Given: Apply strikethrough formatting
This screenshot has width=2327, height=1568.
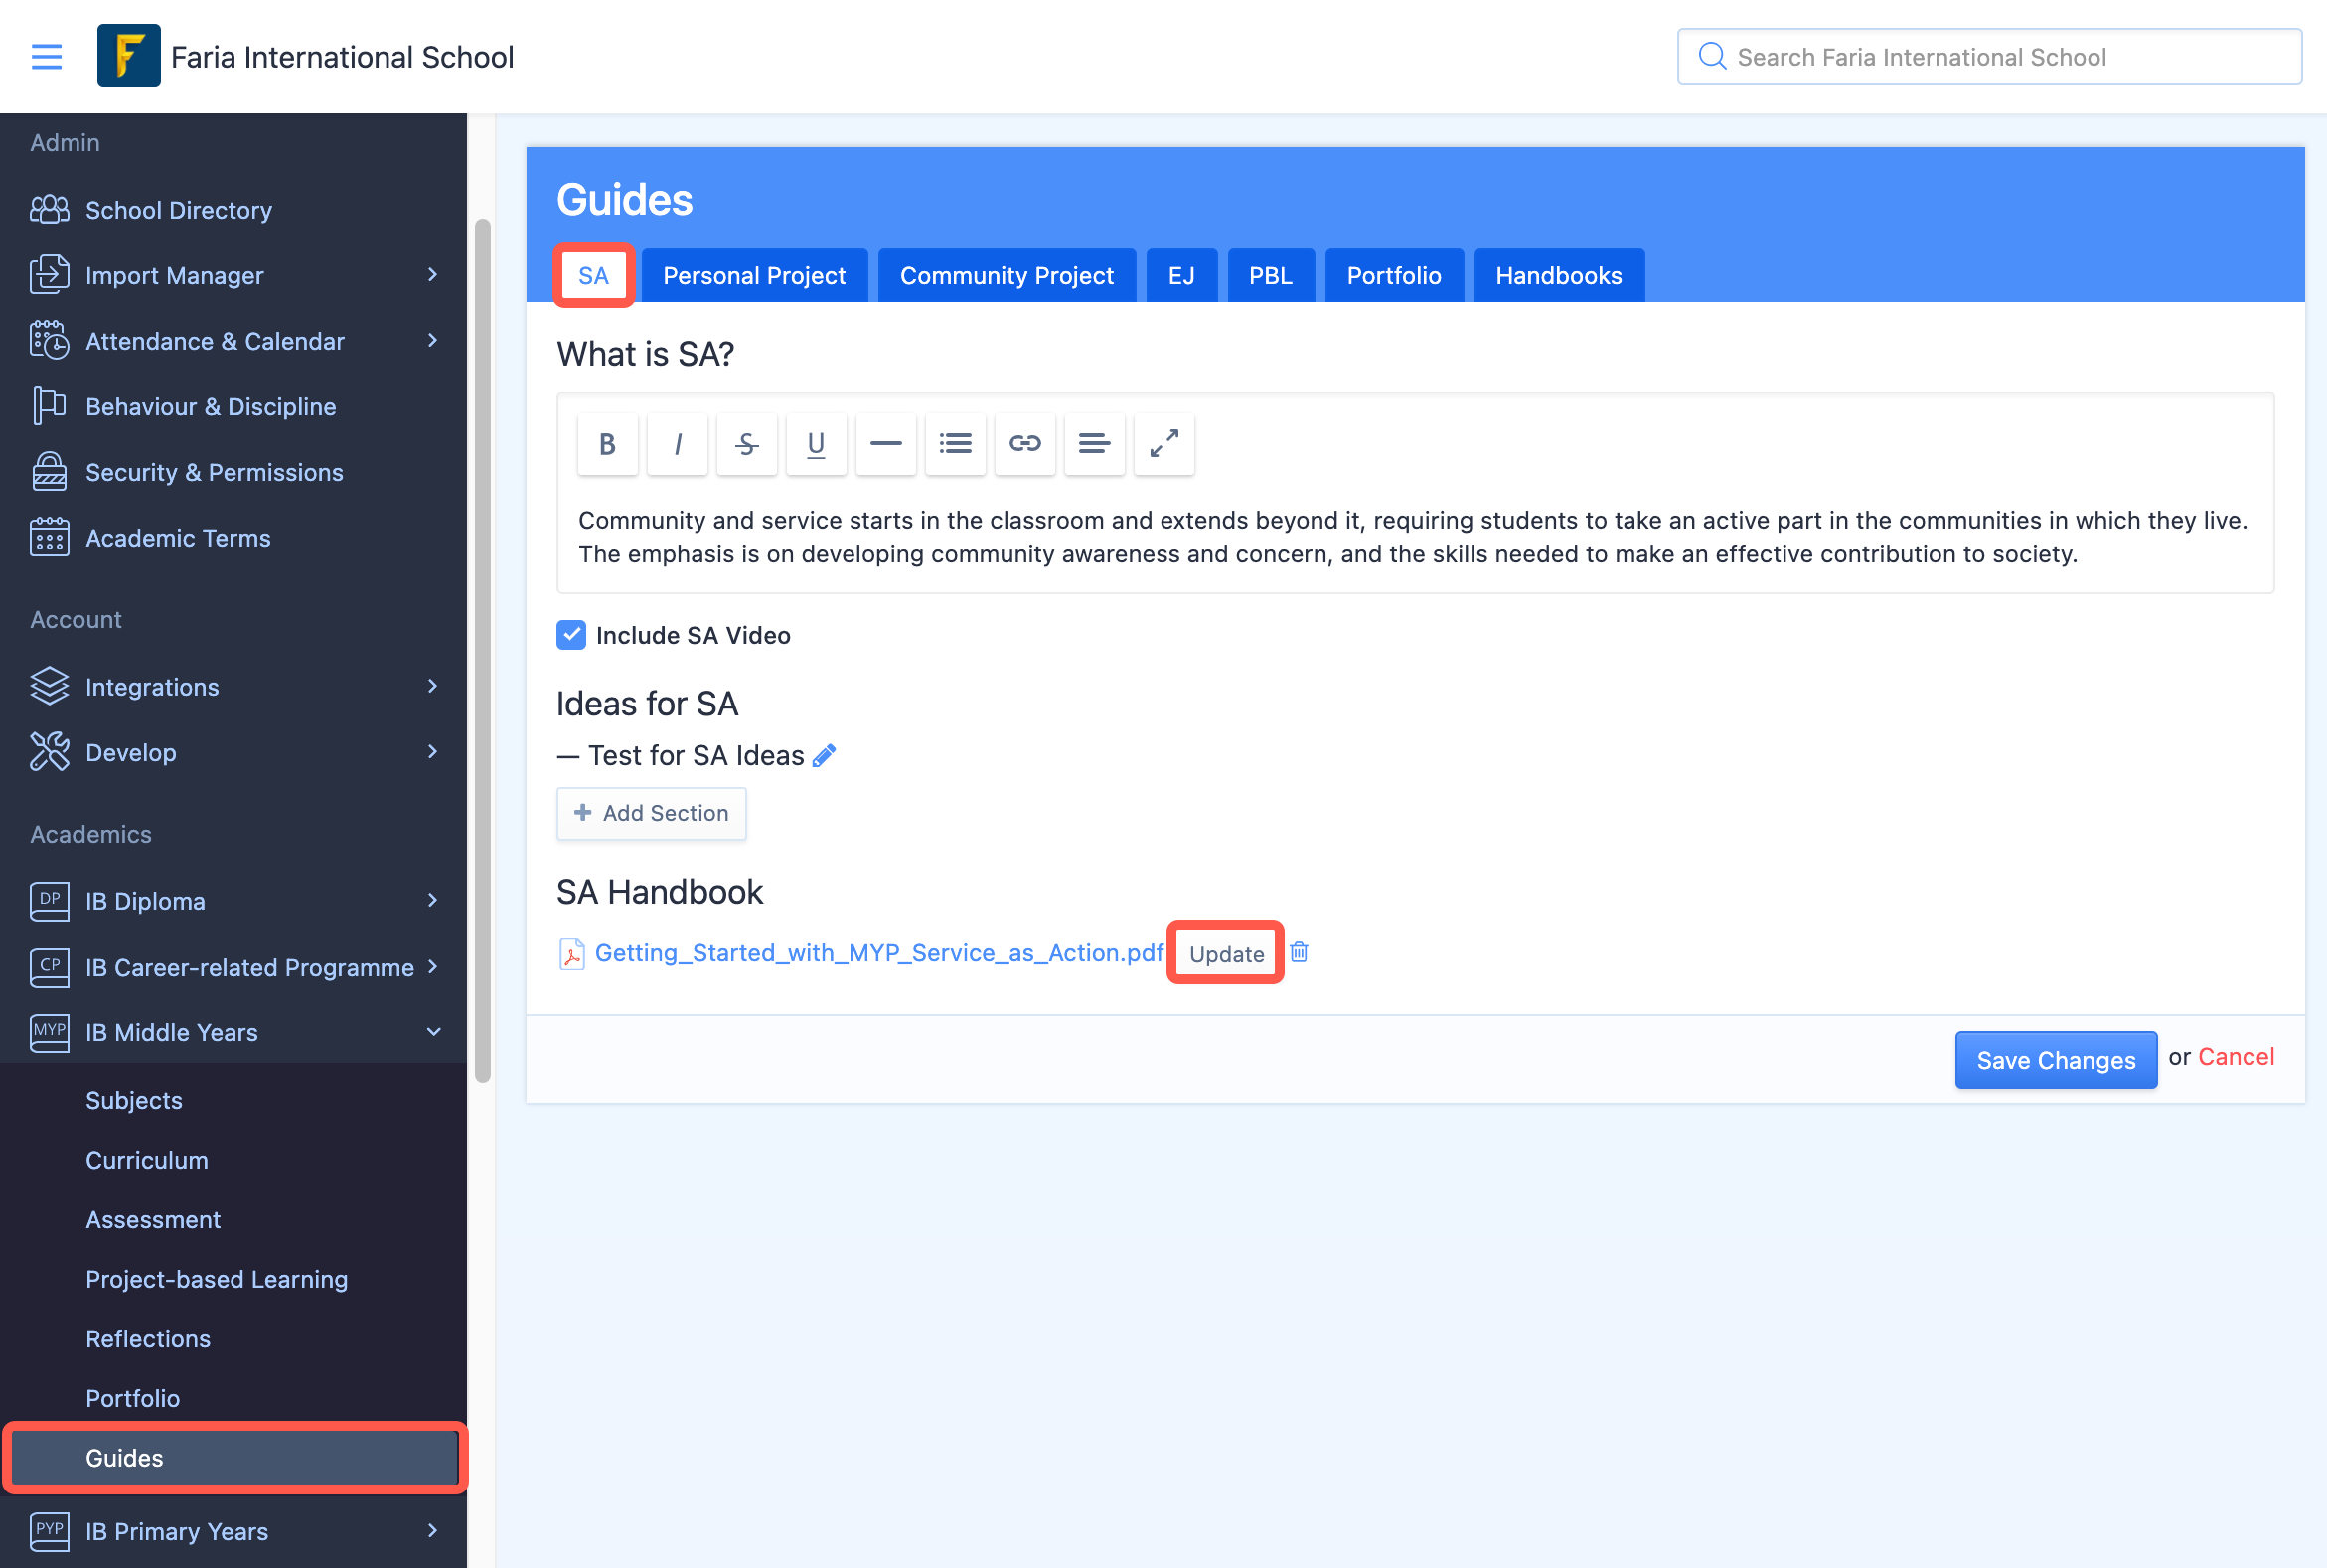Looking at the screenshot, I should (x=746, y=444).
